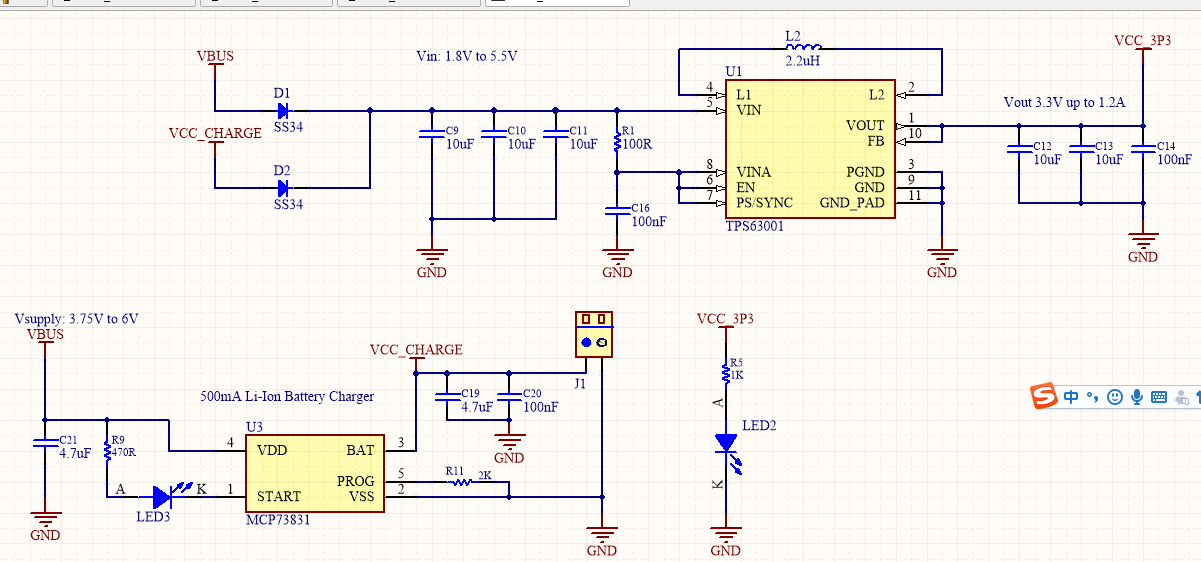Open the soft keyboard on IME bar
This screenshot has width=1201, height=562.
click(1159, 397)
